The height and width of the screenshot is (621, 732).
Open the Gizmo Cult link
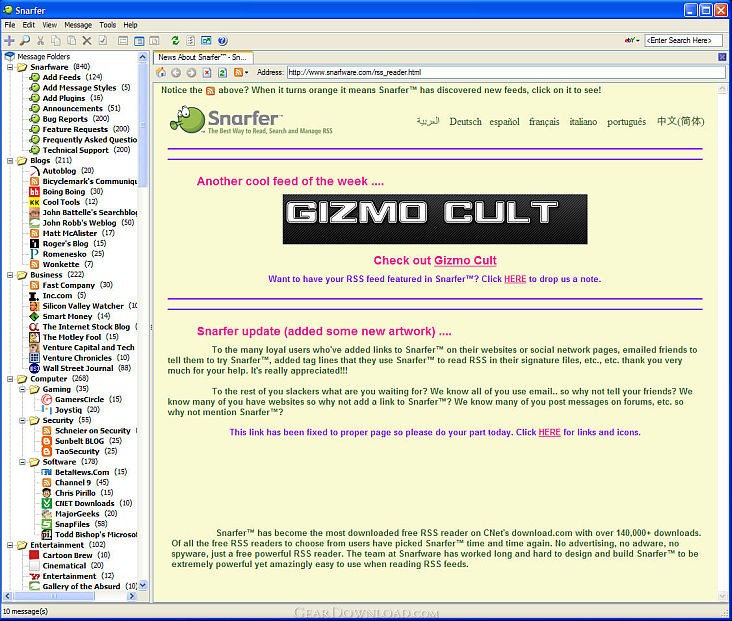point(465,261)
